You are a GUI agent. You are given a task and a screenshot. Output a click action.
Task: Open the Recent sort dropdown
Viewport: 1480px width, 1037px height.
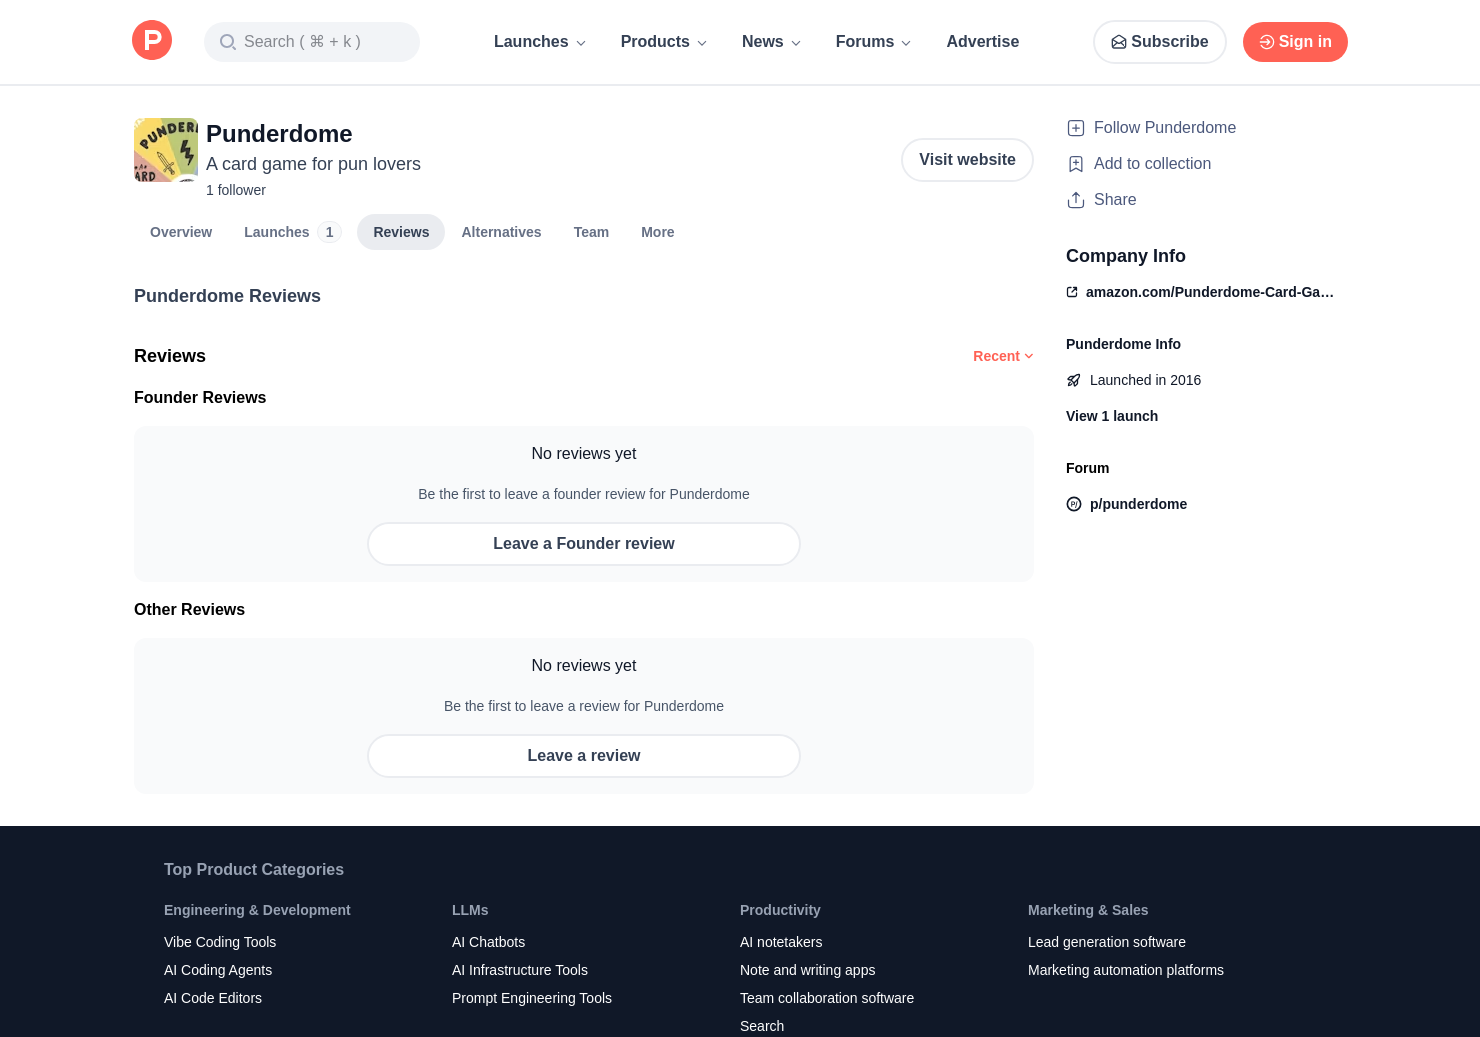(1003, 356)
